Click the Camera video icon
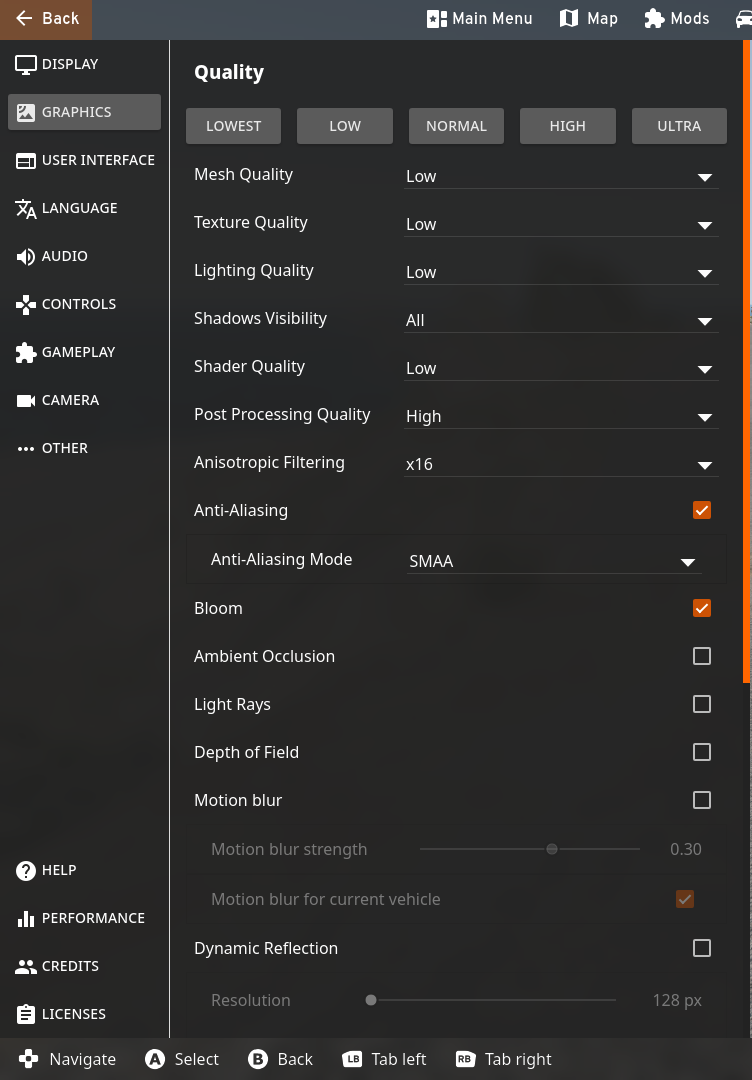 (x=25, y=401)
